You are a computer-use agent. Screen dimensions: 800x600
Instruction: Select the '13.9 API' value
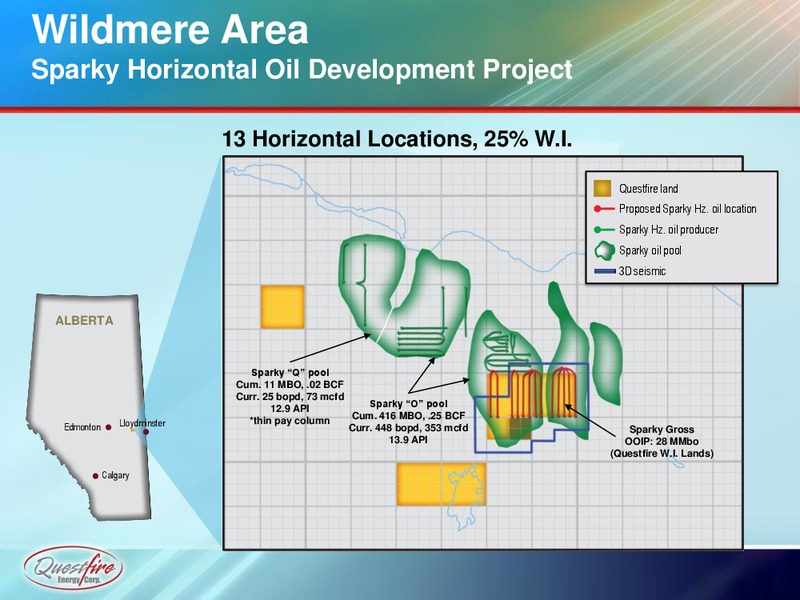408,440
